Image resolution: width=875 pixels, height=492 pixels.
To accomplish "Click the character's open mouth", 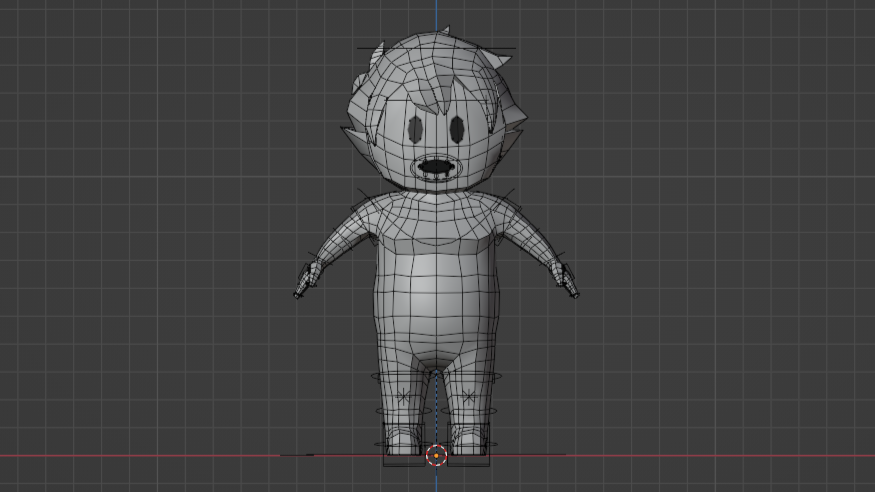I will point(435,168).
